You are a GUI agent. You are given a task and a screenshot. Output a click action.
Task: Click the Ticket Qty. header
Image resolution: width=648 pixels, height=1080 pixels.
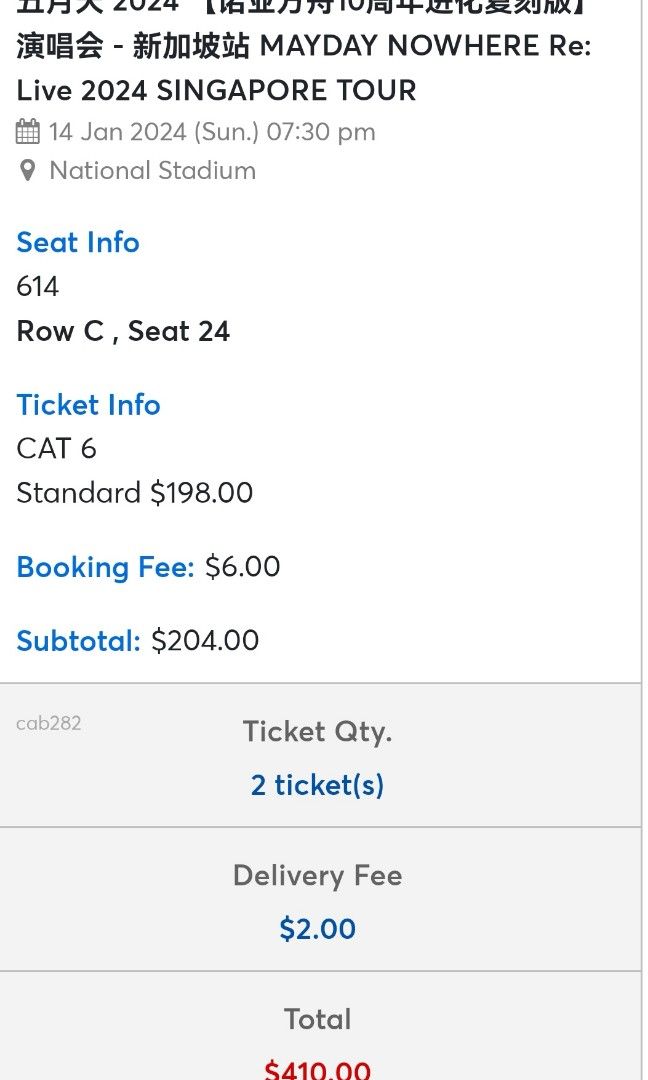click(317, 732)
